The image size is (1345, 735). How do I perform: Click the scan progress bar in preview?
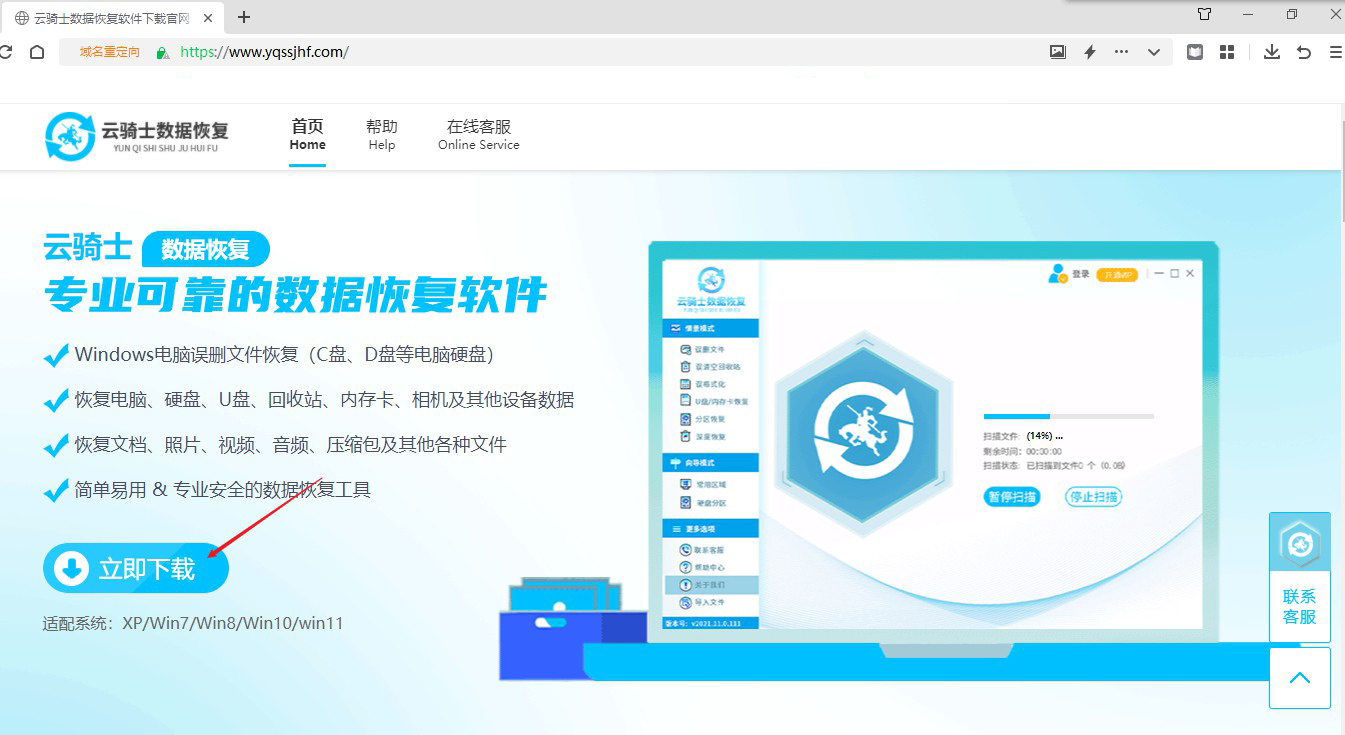point(1068,416)
